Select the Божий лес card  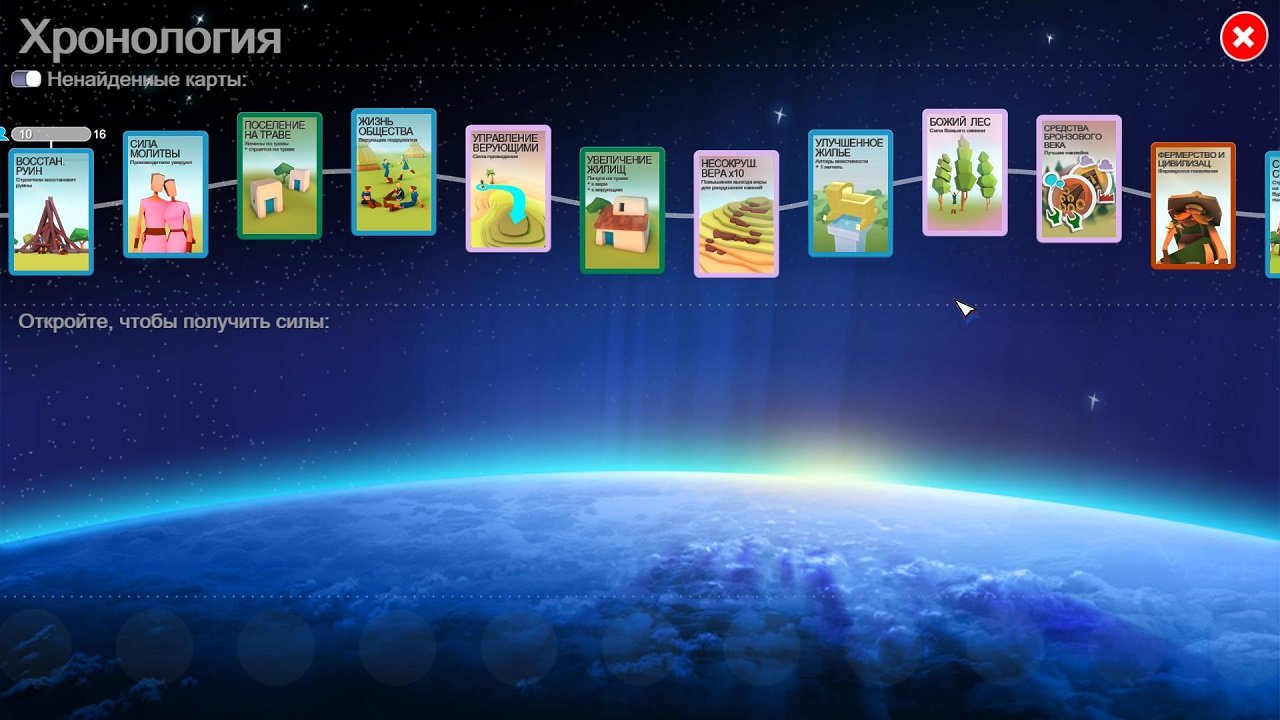coord(964,172)
